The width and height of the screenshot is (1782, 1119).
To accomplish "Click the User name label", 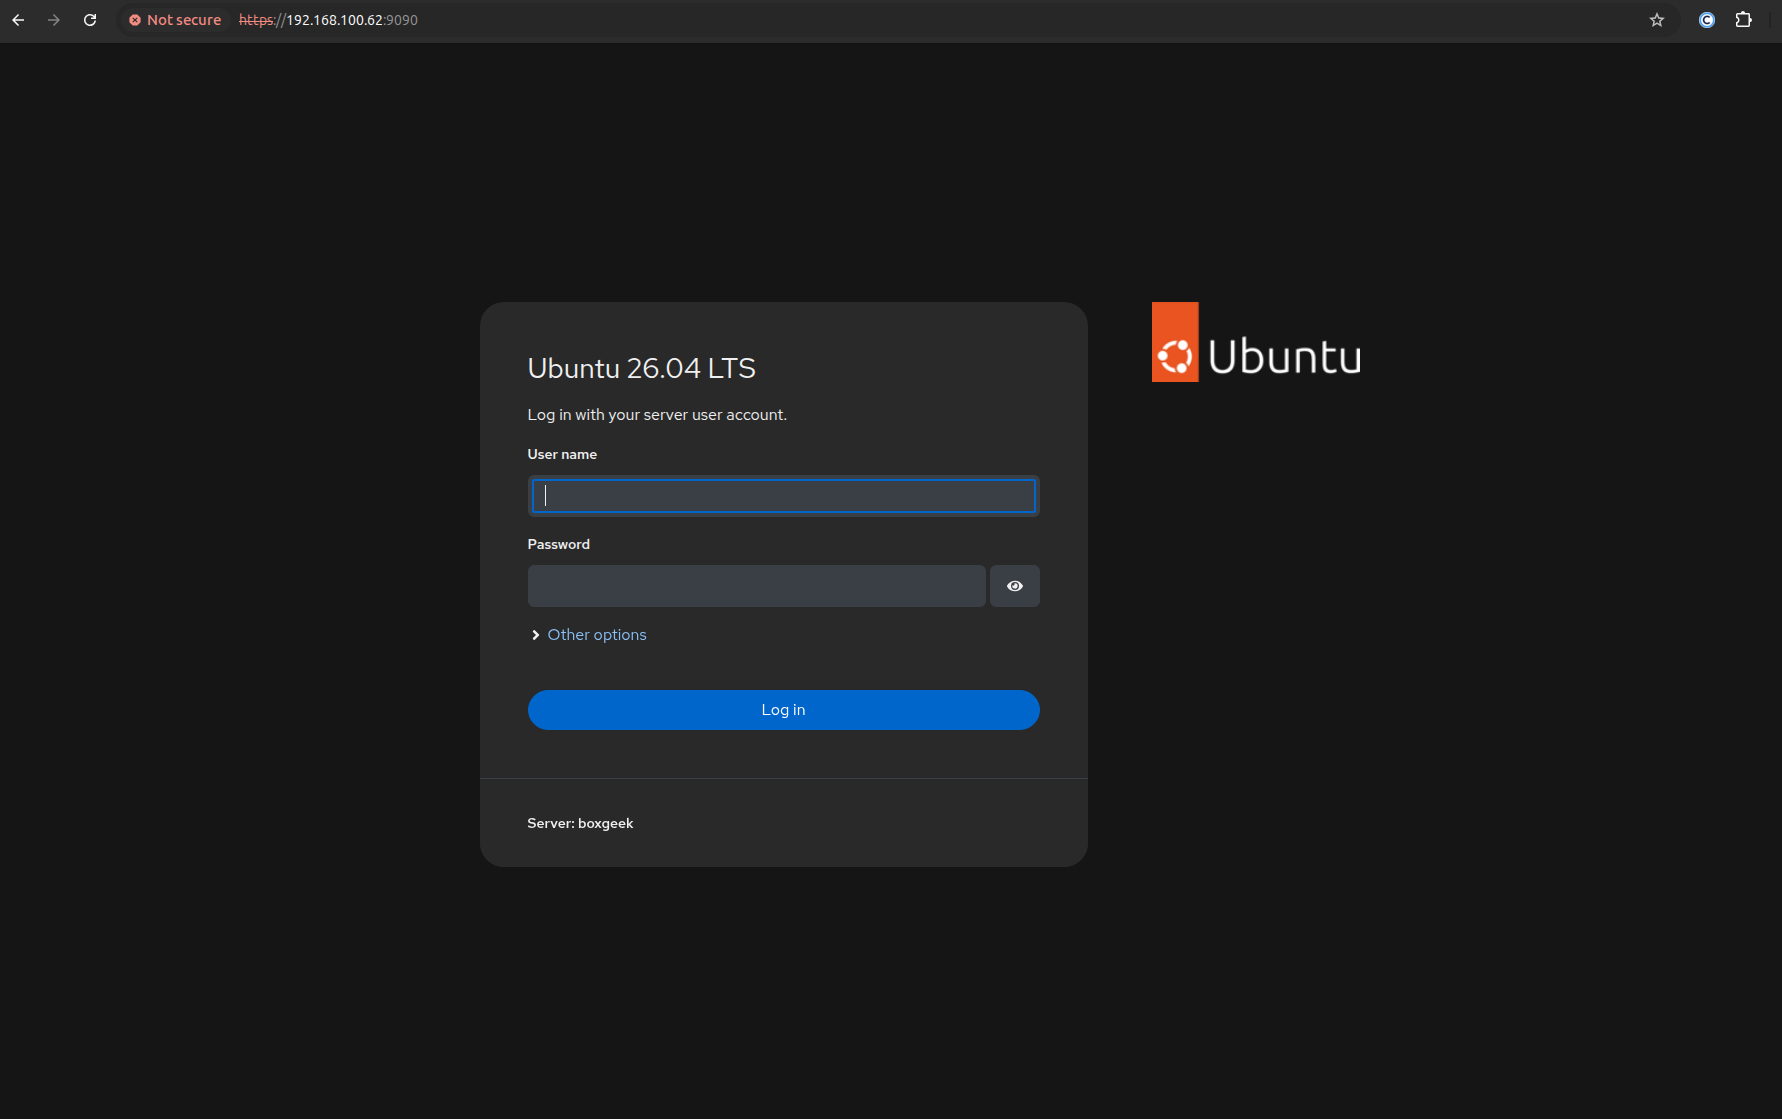I will pos(562,454).
